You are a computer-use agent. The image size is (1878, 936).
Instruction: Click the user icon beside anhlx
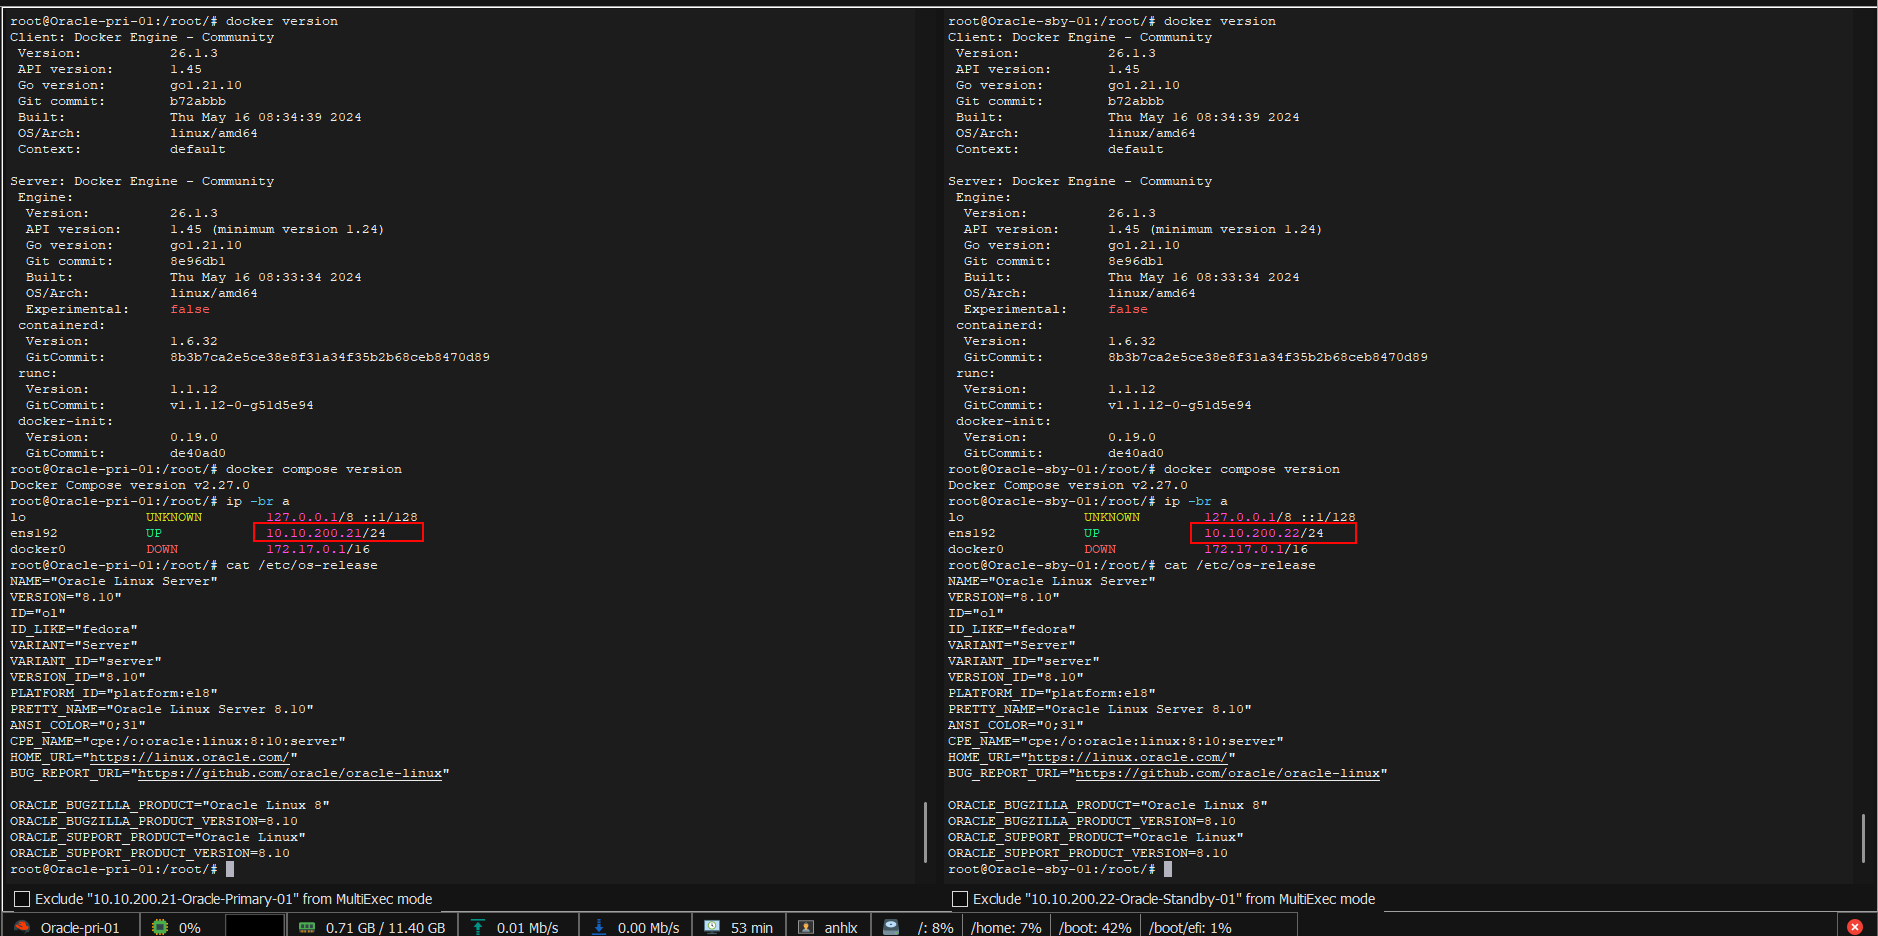[x=806, y=927]
